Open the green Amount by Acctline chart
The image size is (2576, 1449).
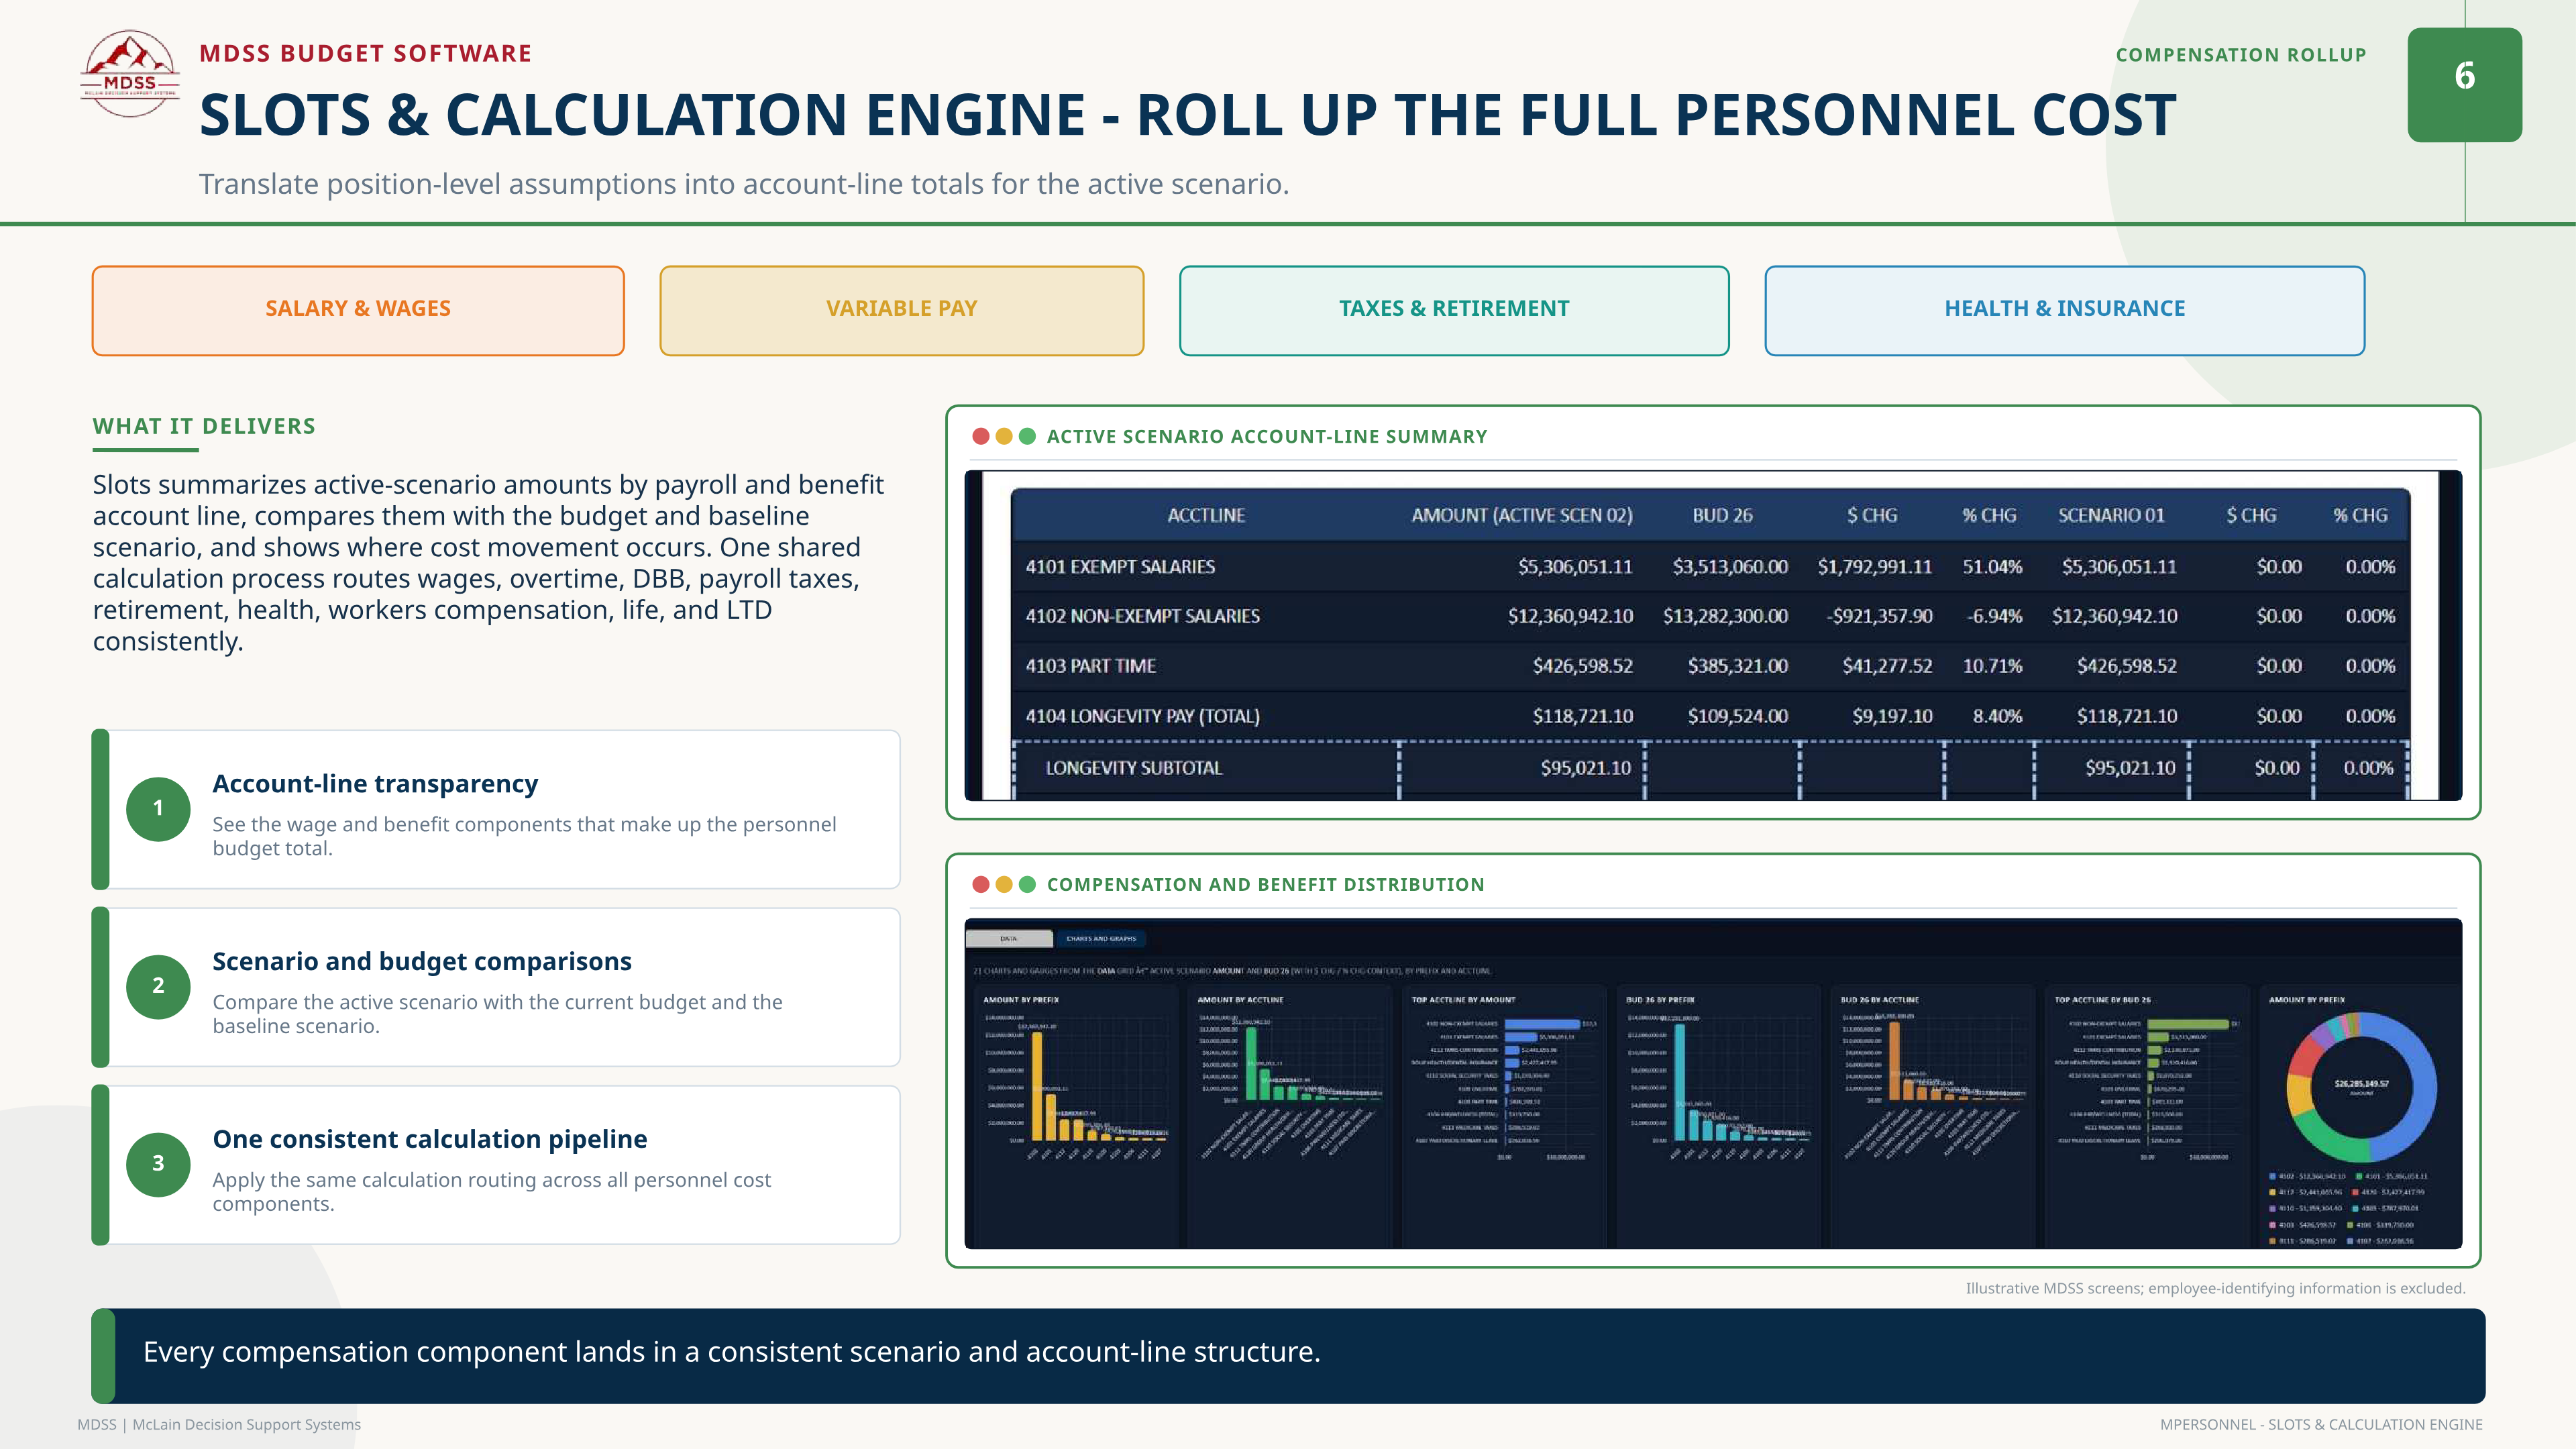(x=1289, y=1115)
